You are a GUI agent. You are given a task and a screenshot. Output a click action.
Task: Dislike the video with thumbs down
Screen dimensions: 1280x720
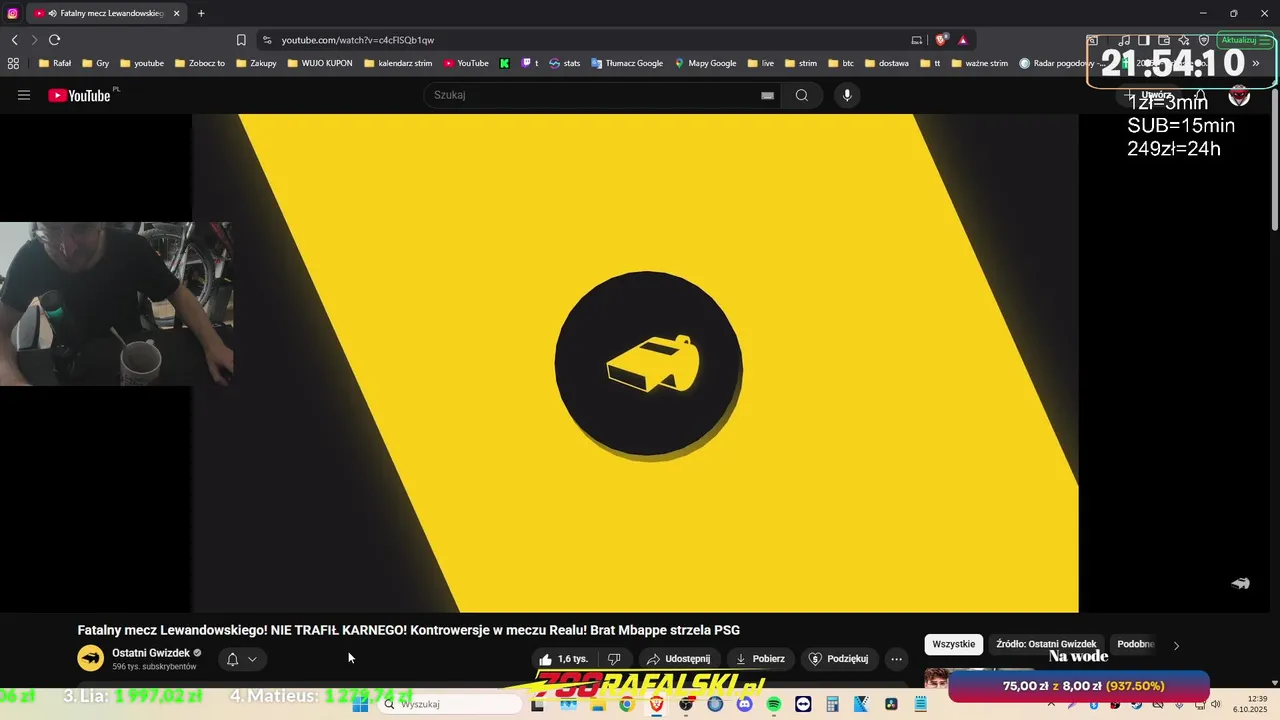pyautogui.click(x=614, y=659)
